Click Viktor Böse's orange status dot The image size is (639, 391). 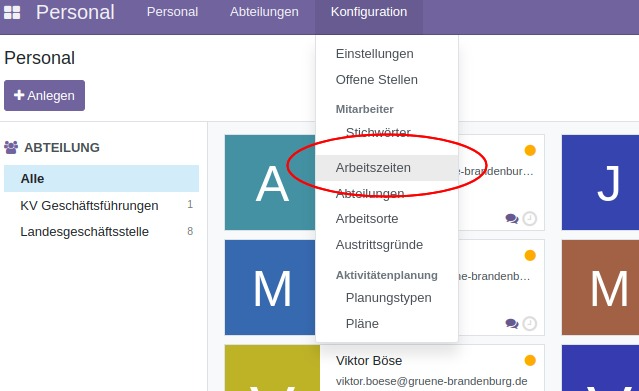[x=530, y=360]
